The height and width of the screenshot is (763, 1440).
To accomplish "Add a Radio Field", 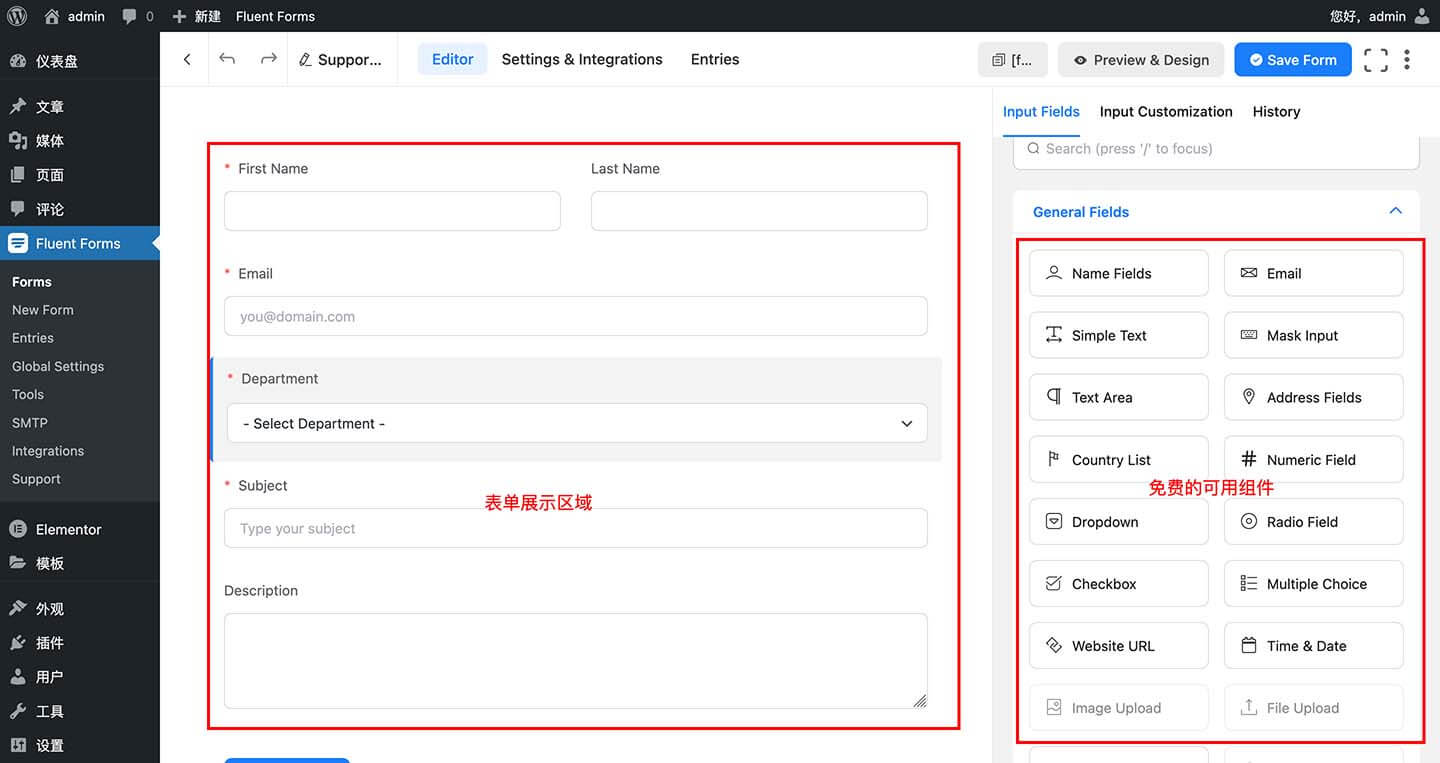I will pyautogui.click(x=1314, y=521).
